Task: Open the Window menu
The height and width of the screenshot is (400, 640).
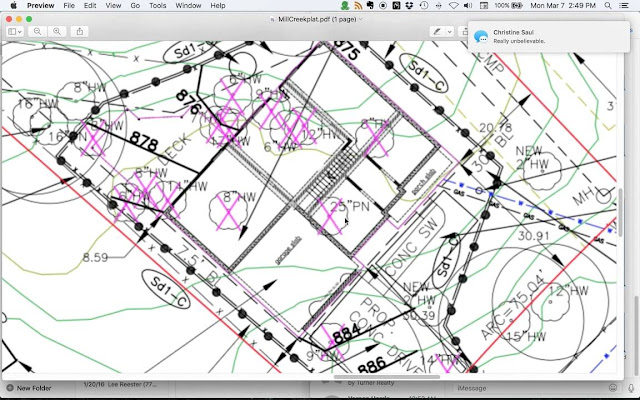Action: tap(188, 5)
